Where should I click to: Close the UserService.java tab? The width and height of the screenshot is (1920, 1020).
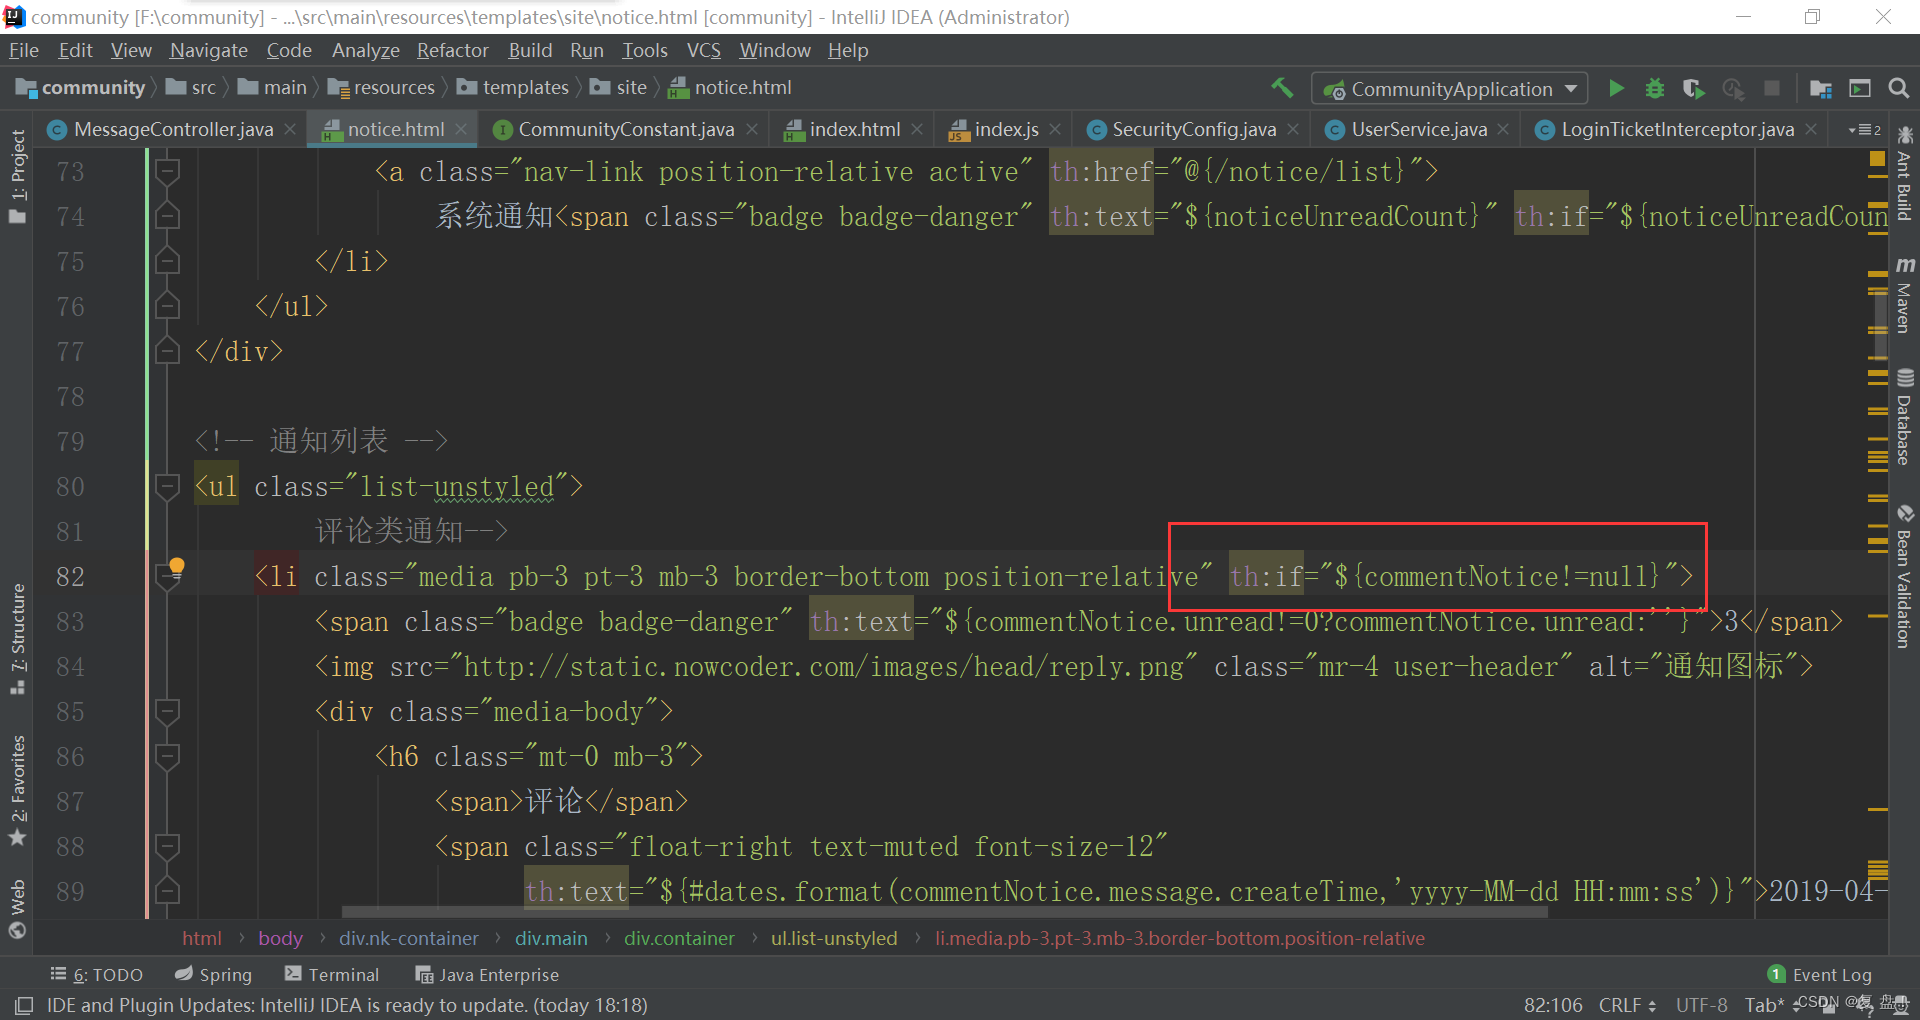click(1503, 129)
